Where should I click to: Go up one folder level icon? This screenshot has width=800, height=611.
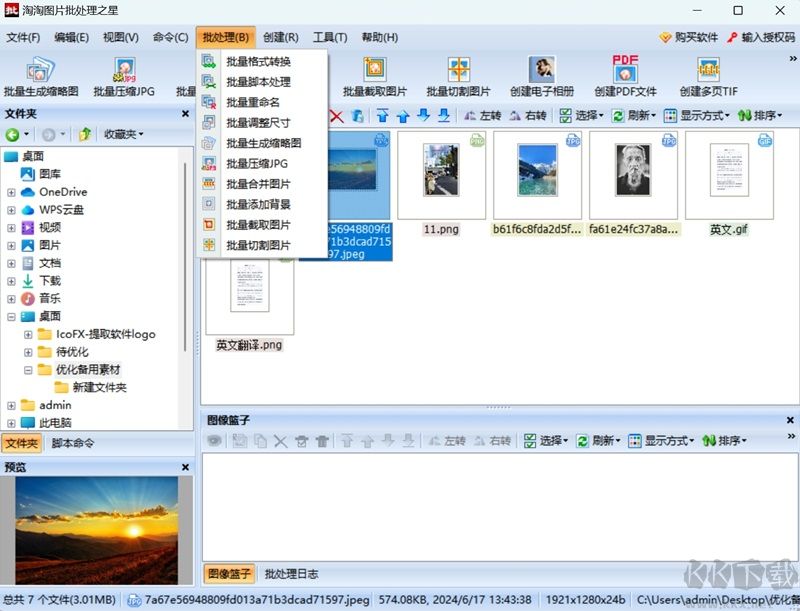pos(86,134)
